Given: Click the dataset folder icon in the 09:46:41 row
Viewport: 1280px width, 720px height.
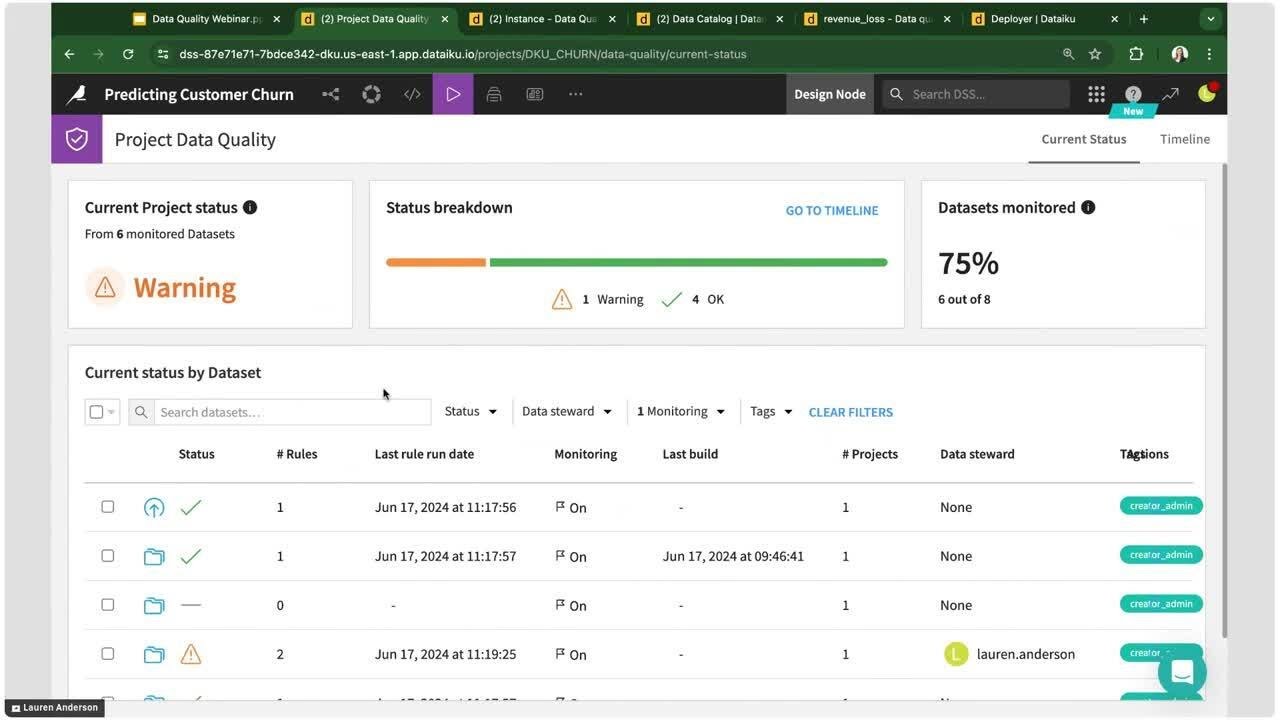Looking at the screenshot, I should (x=154, y=556).
